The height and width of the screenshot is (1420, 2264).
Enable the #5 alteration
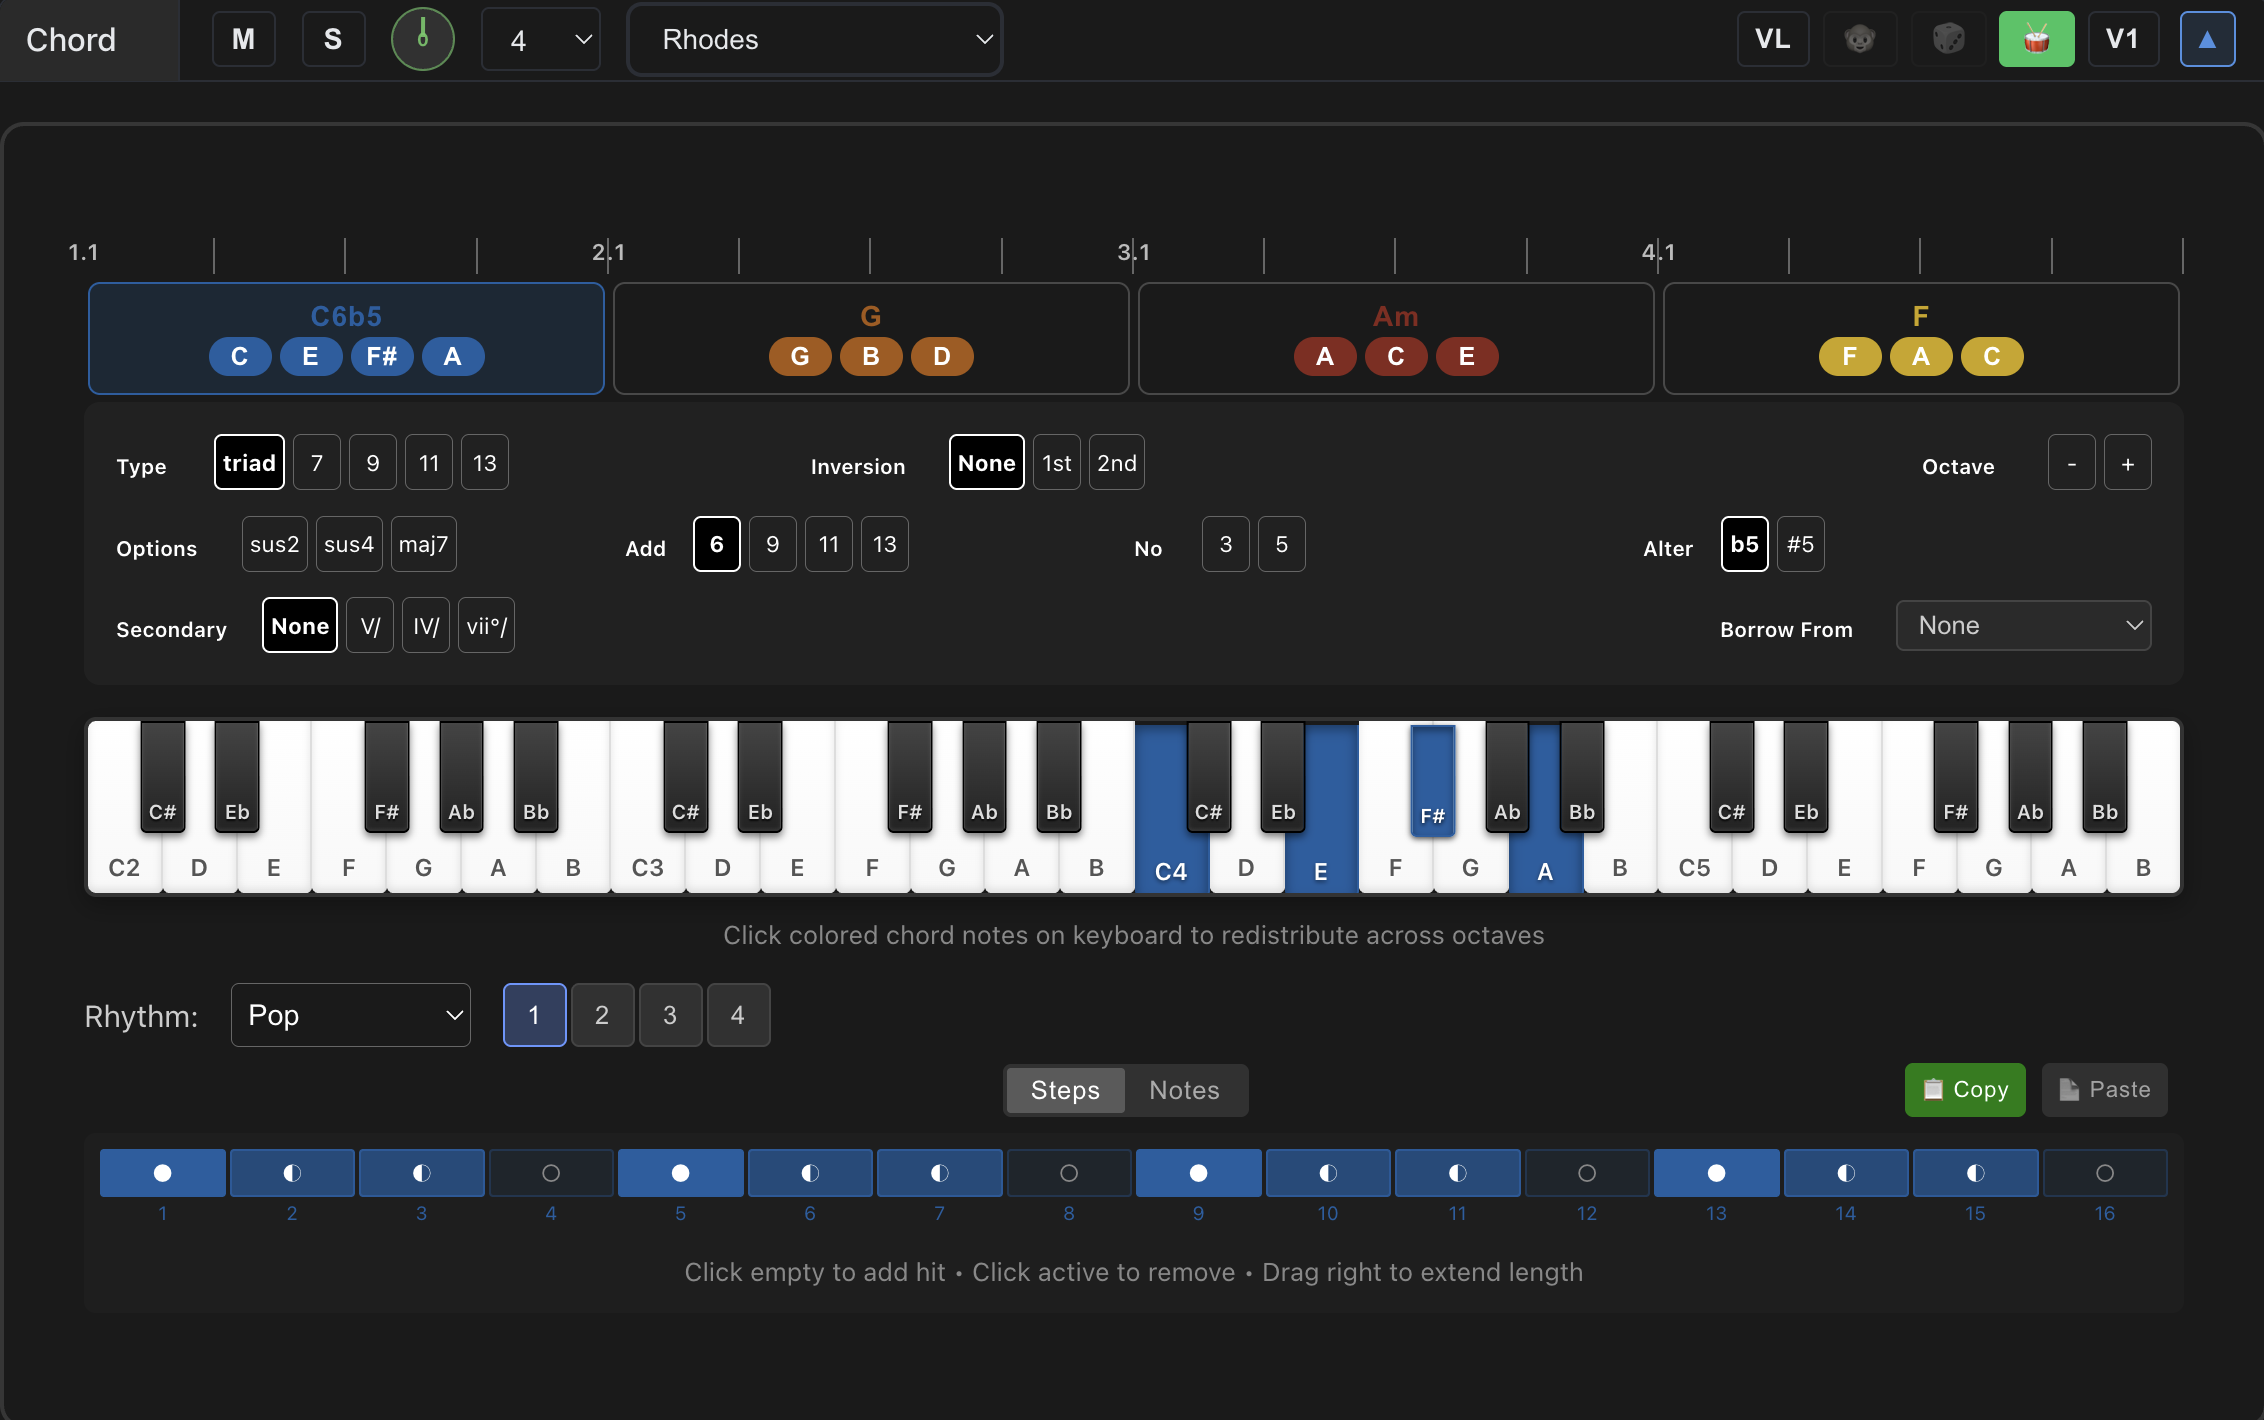pos(1800,544)
